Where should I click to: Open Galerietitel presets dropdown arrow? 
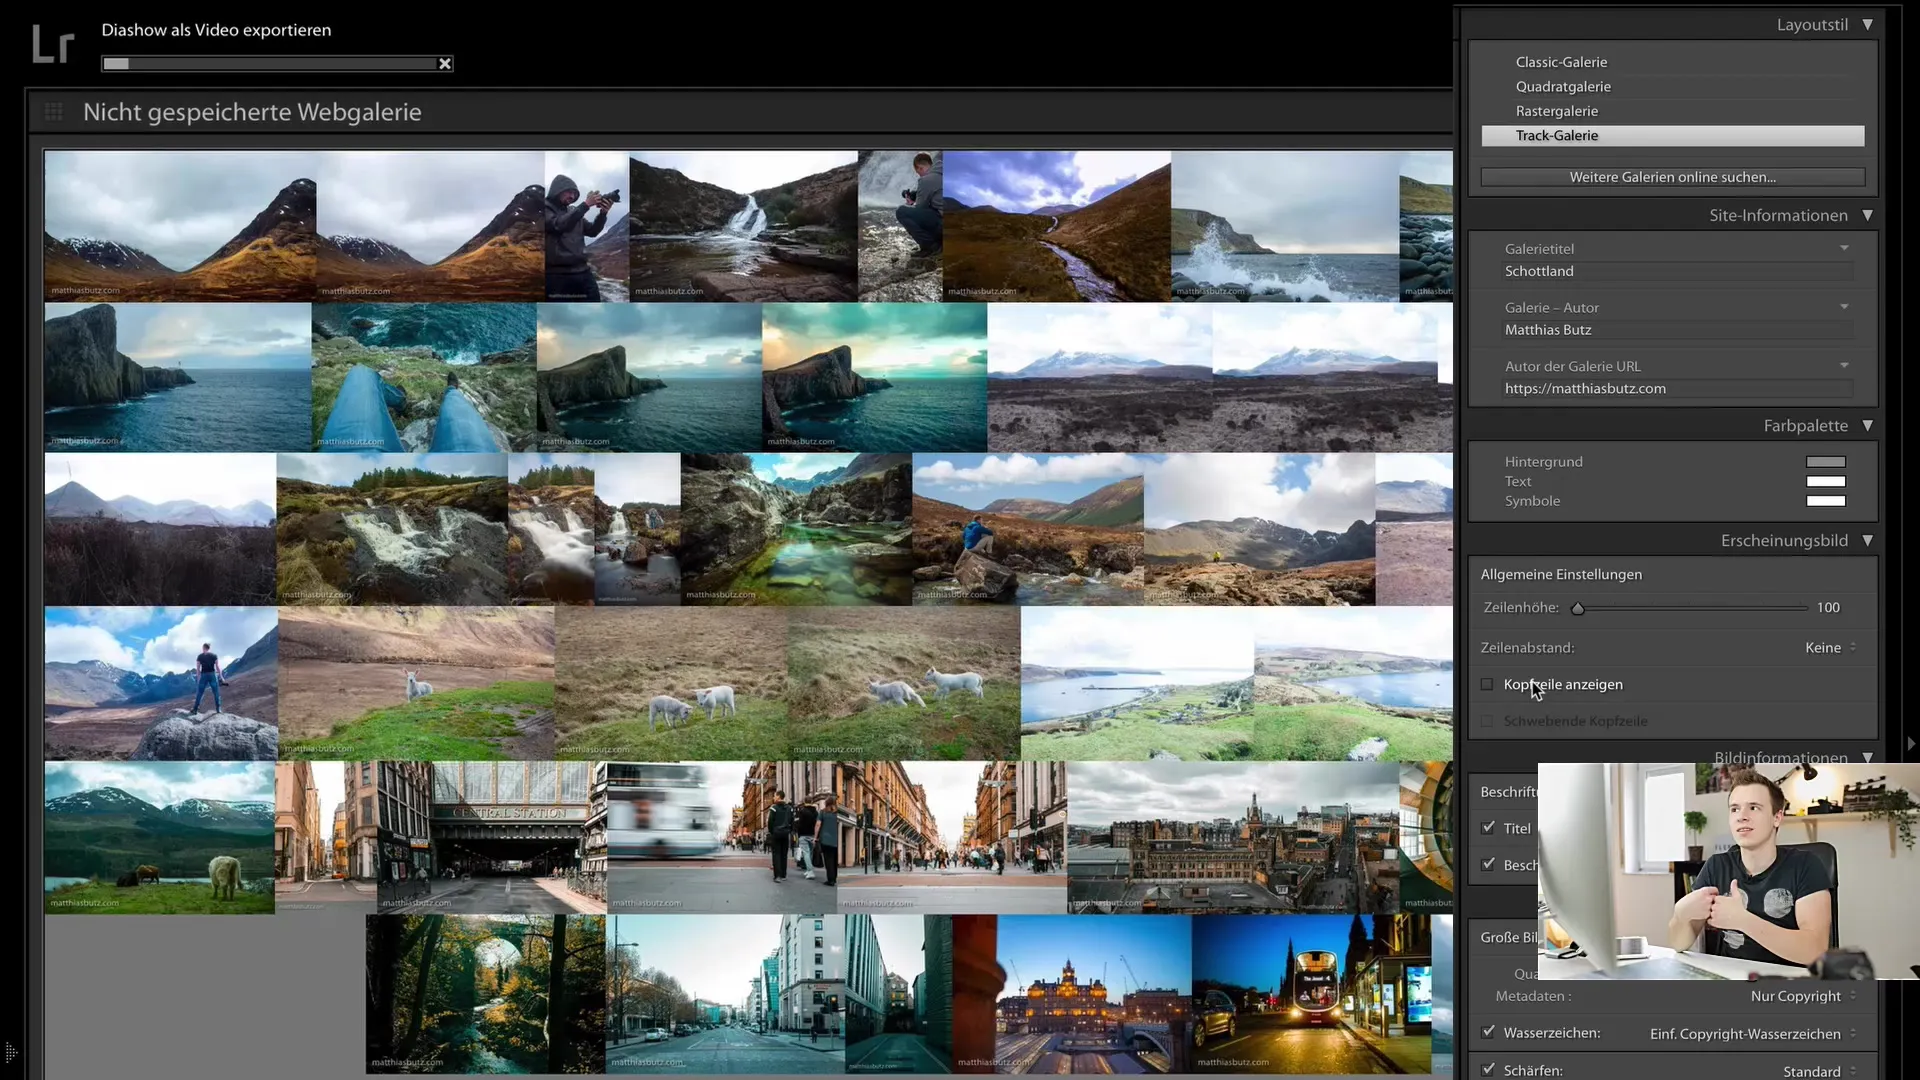tap(1844, 248)
